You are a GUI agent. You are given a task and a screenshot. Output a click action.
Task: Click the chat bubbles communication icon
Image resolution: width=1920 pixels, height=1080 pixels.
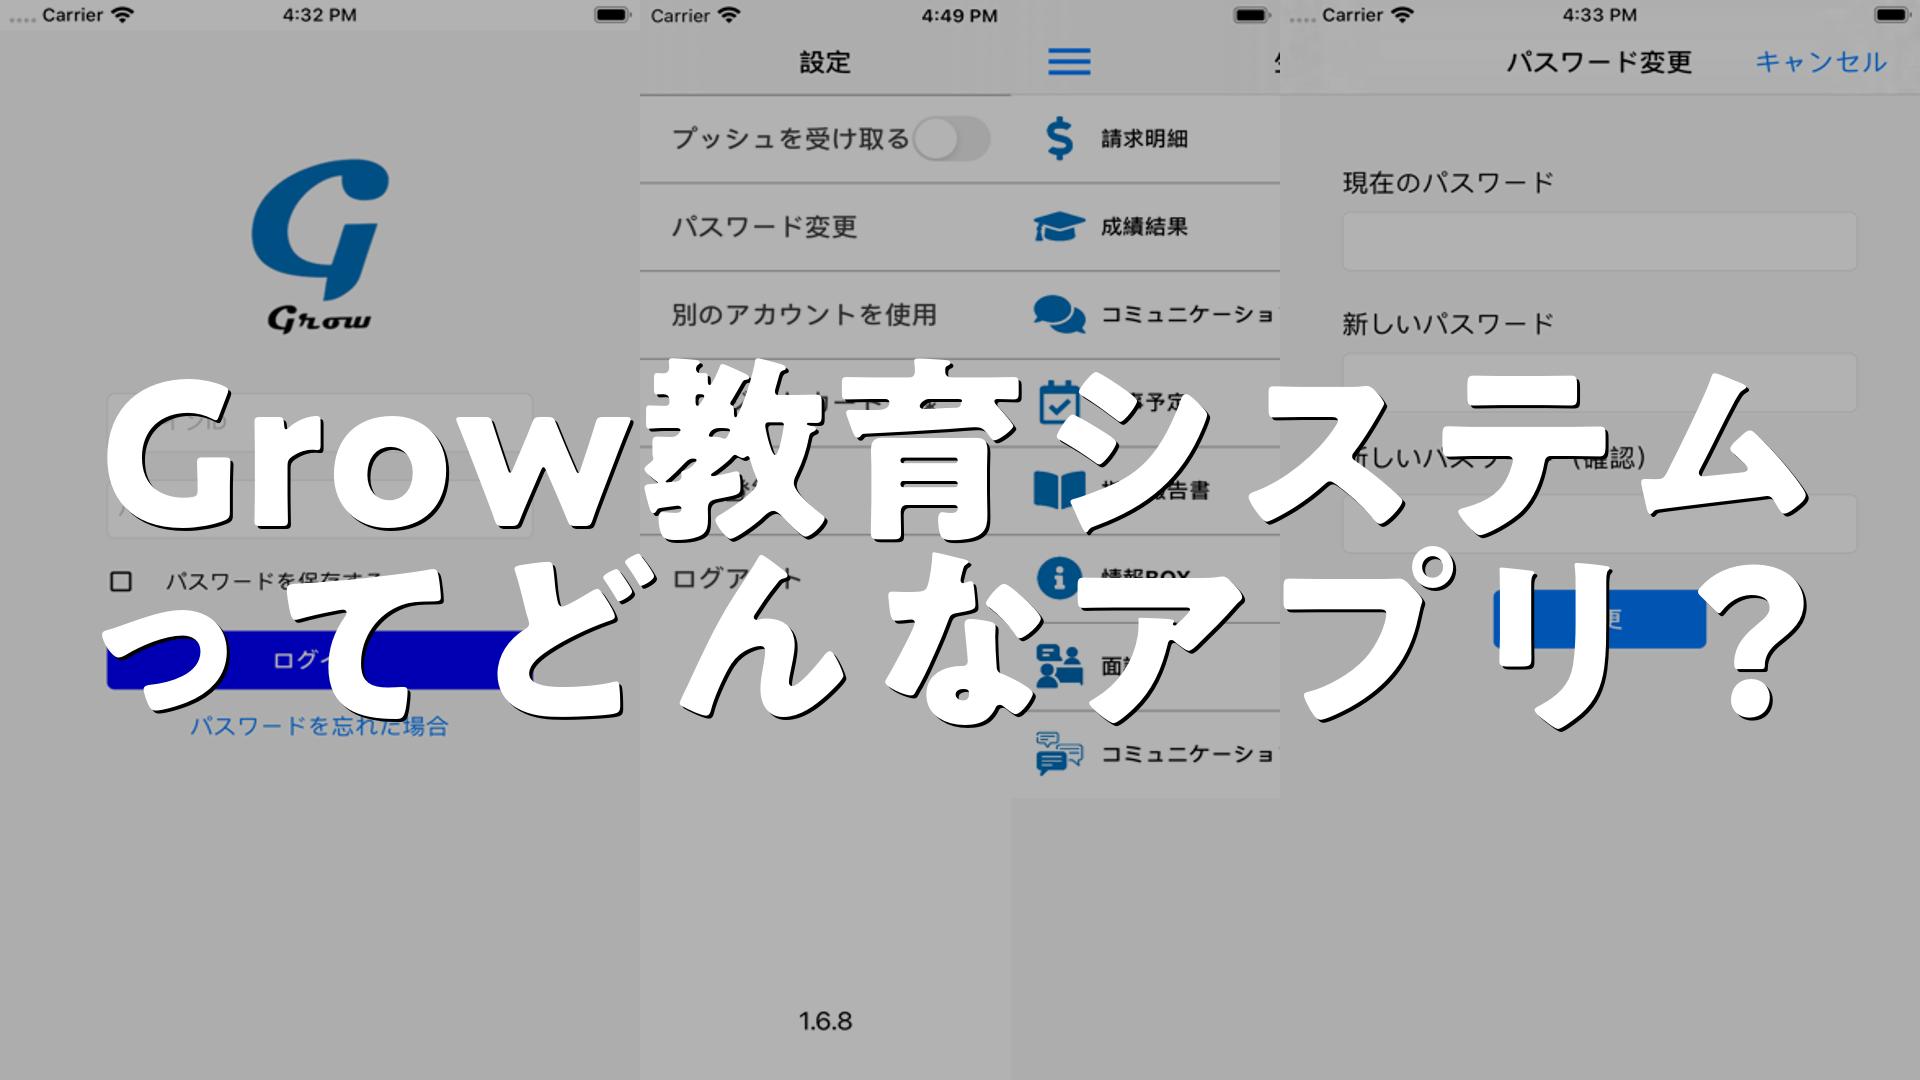(1059, 315)
